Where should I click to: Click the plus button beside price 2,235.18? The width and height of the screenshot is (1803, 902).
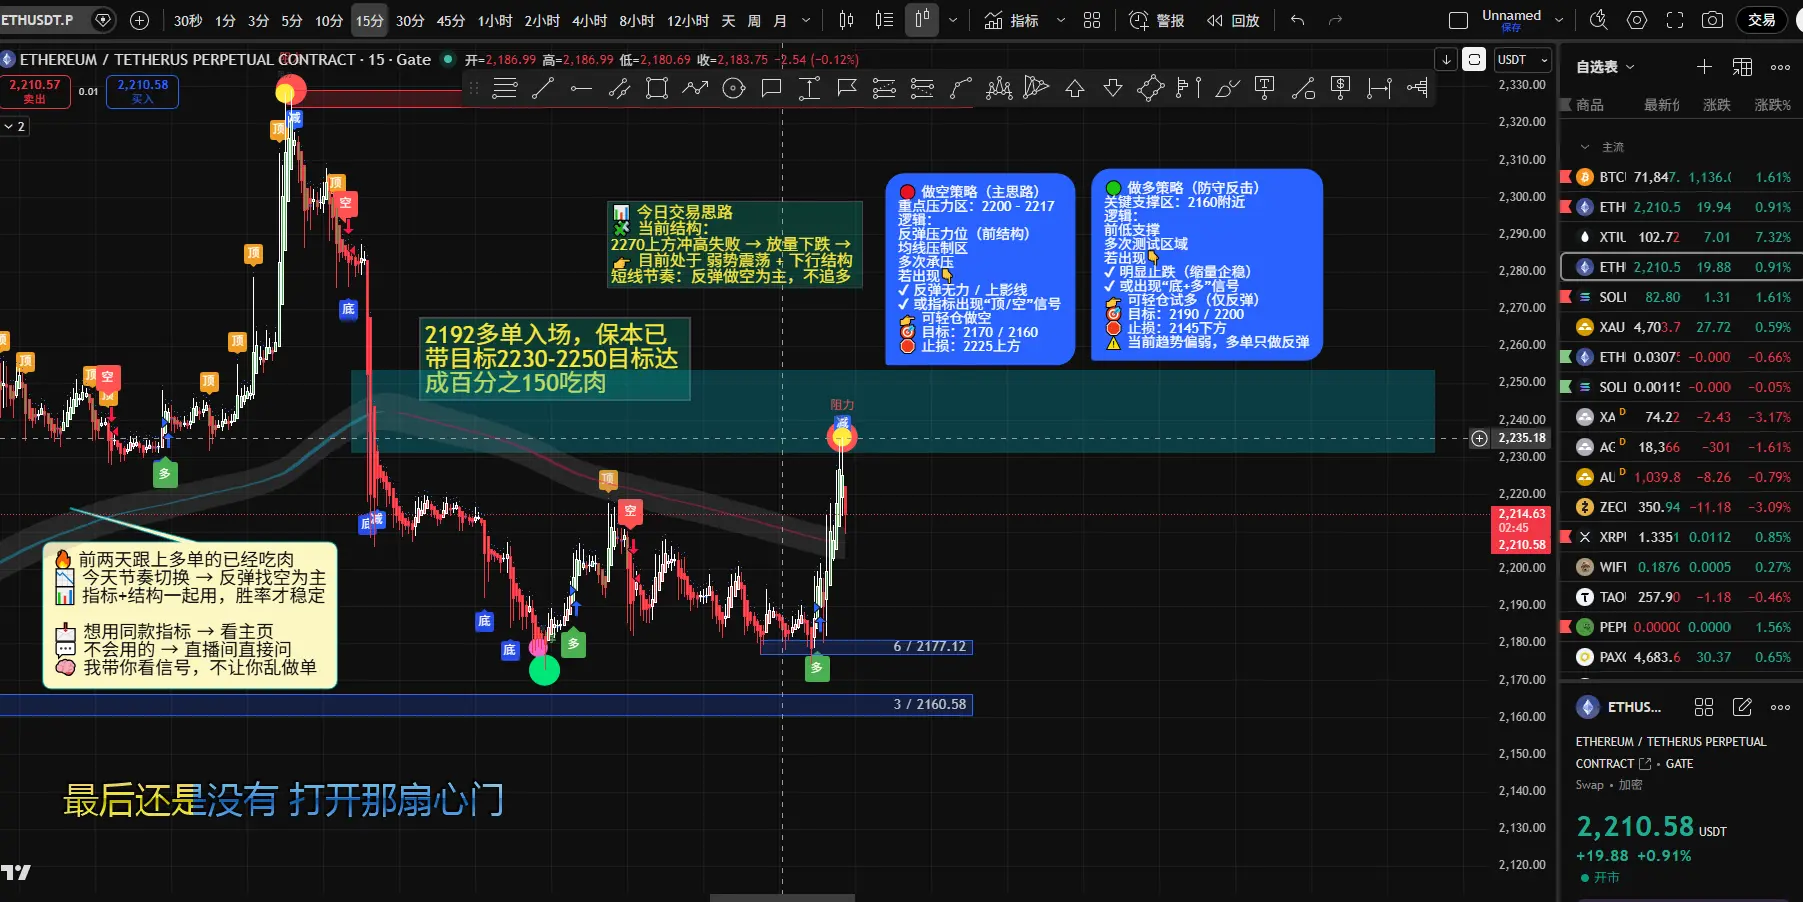[1479, 438]
